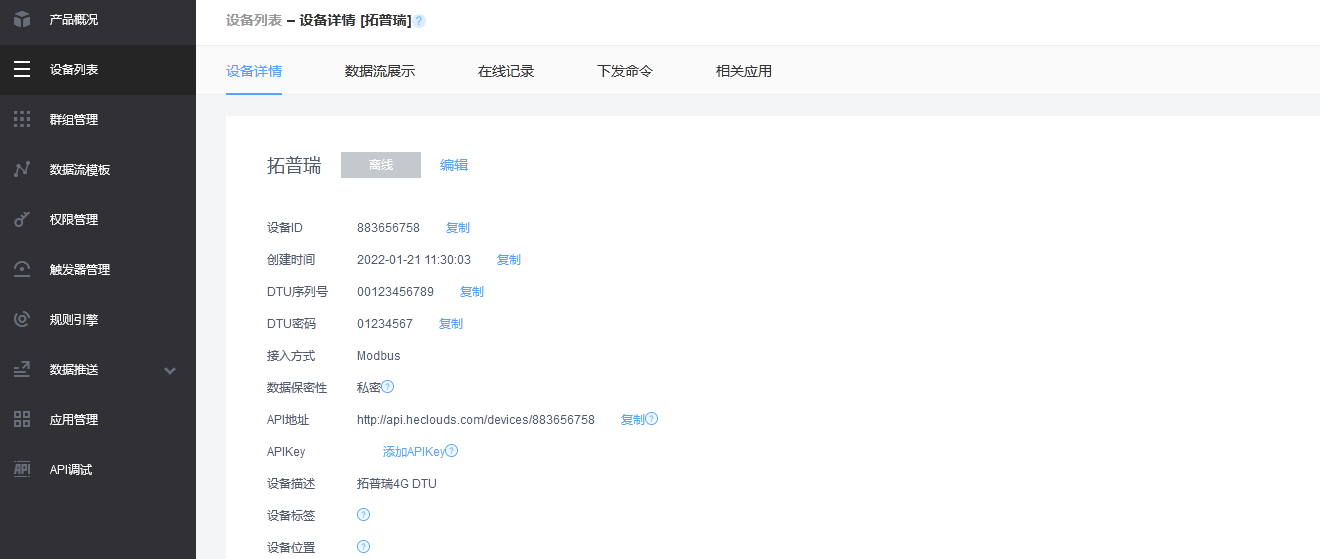Click the 数据流模板 chart icon

(22, 170)
